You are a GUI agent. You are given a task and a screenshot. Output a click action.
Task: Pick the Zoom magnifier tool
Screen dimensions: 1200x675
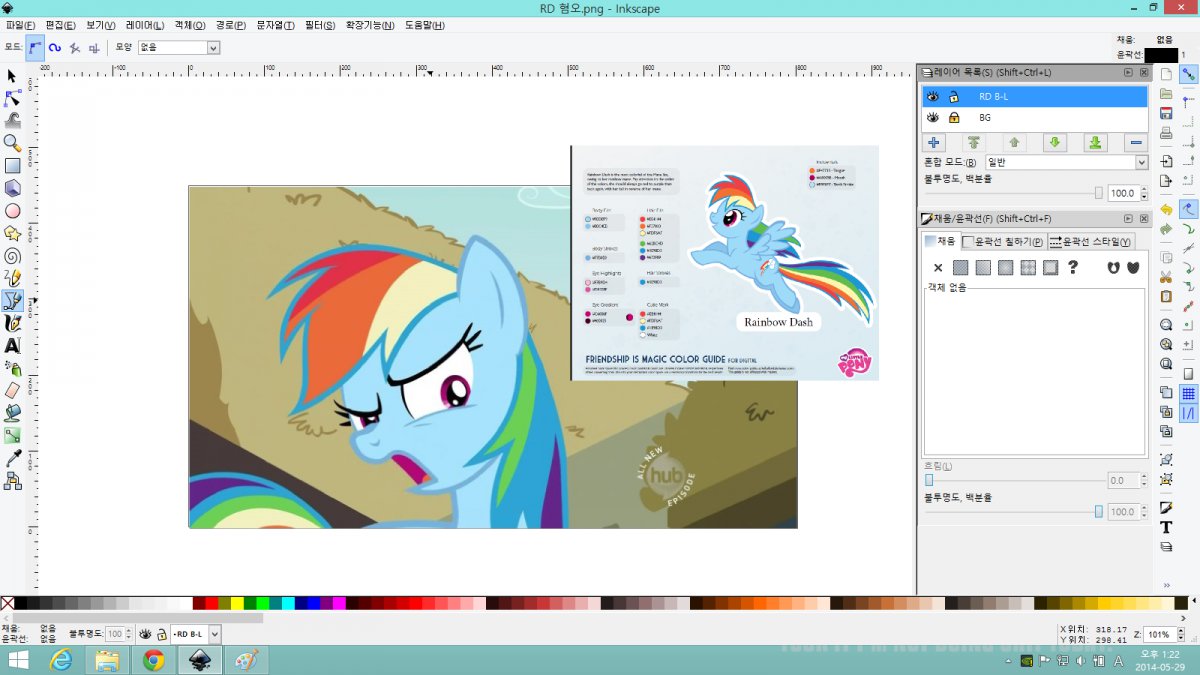(x=12, y=143)
